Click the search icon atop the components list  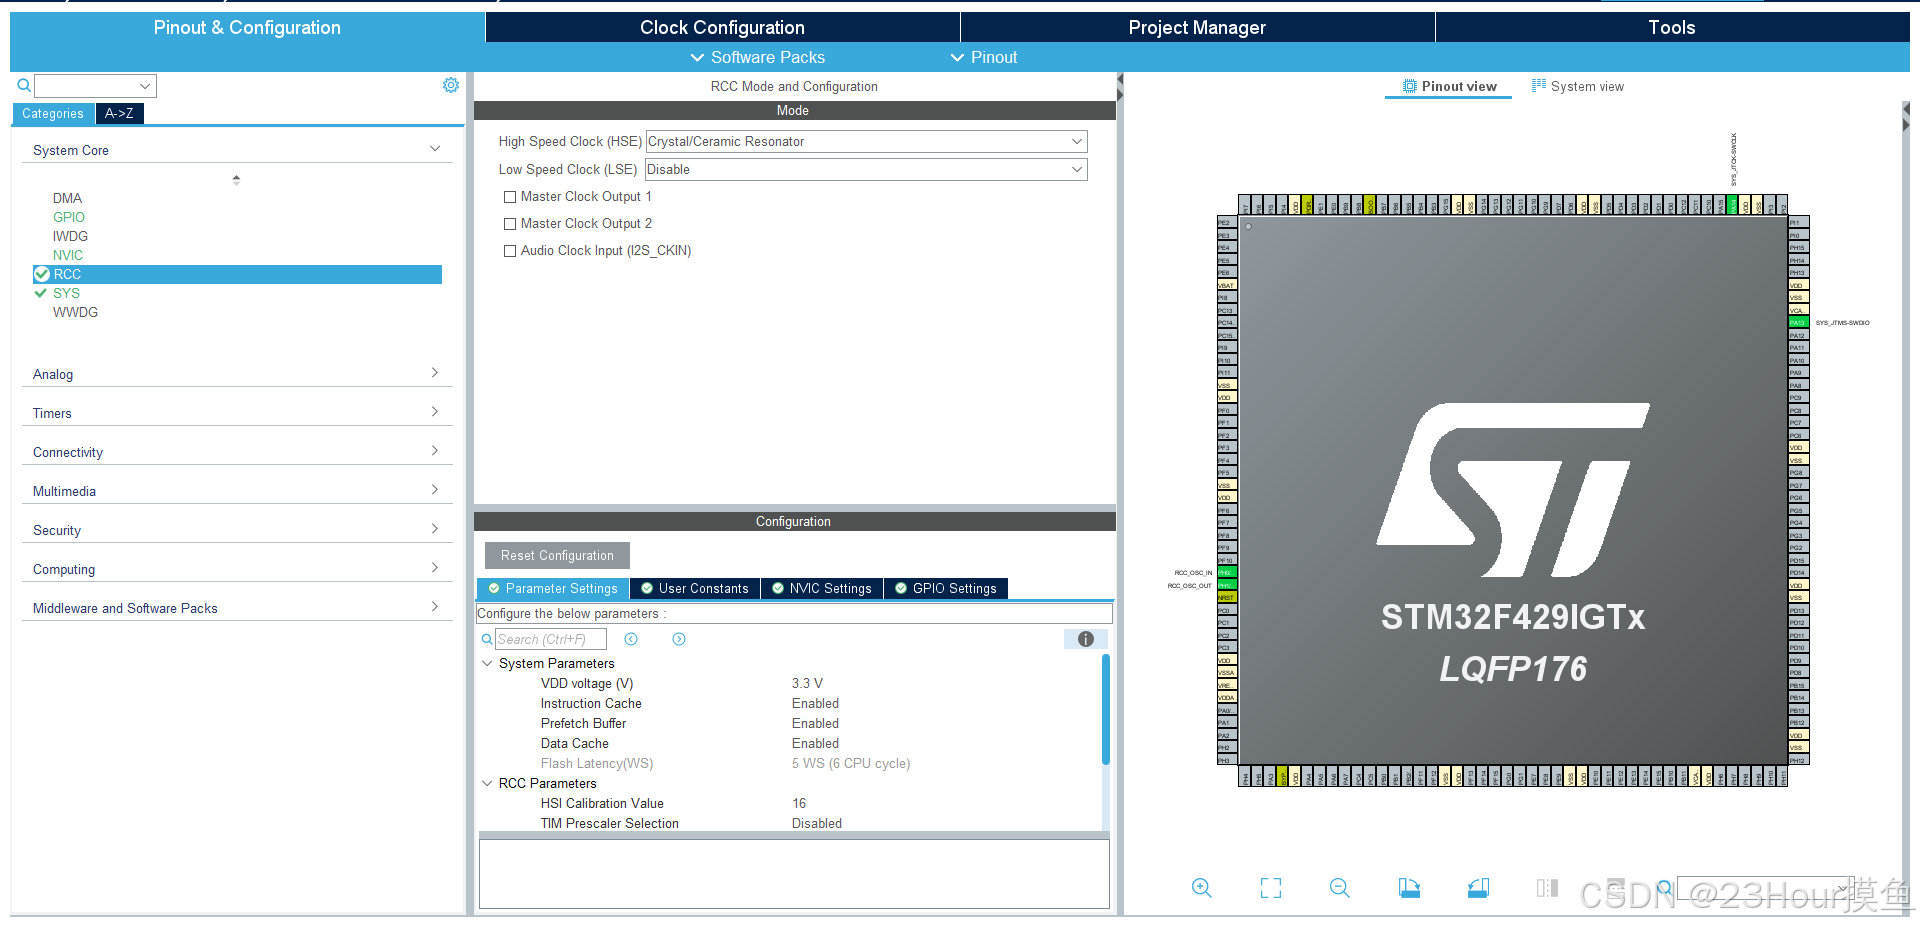[23, 85]
